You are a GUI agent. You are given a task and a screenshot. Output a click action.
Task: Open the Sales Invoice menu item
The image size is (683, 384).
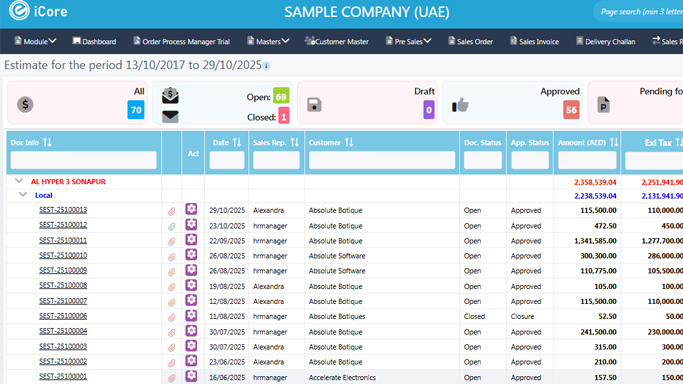pos(534,41)
